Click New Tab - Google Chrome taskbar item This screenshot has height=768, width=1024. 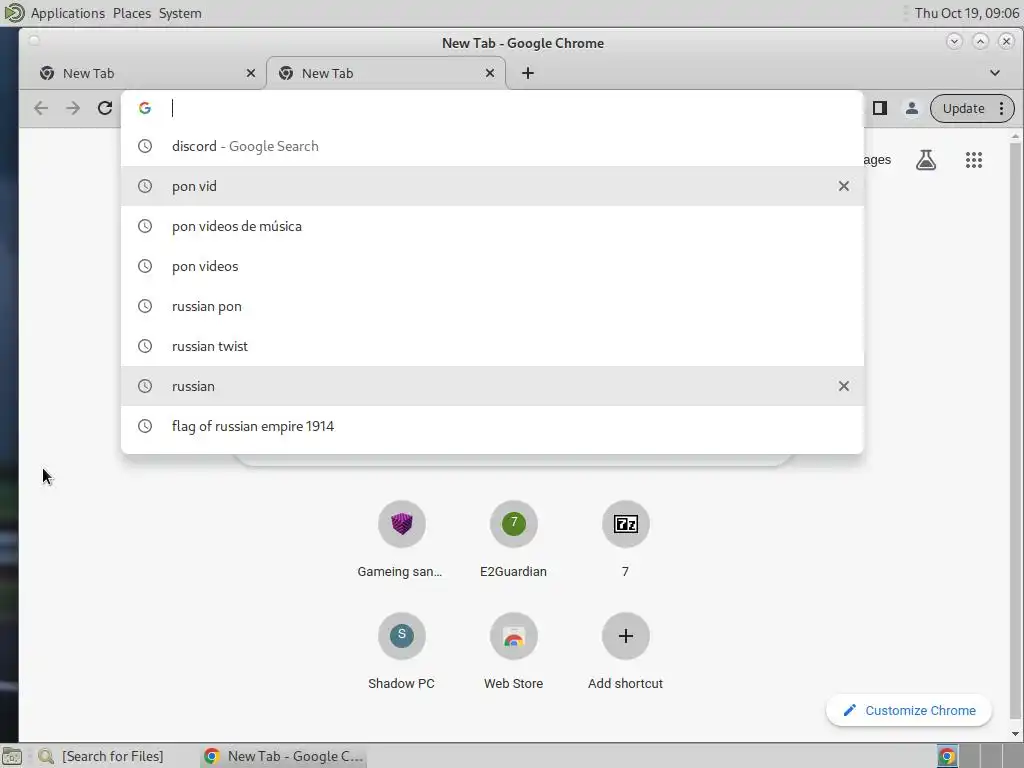tap(283, 756)
